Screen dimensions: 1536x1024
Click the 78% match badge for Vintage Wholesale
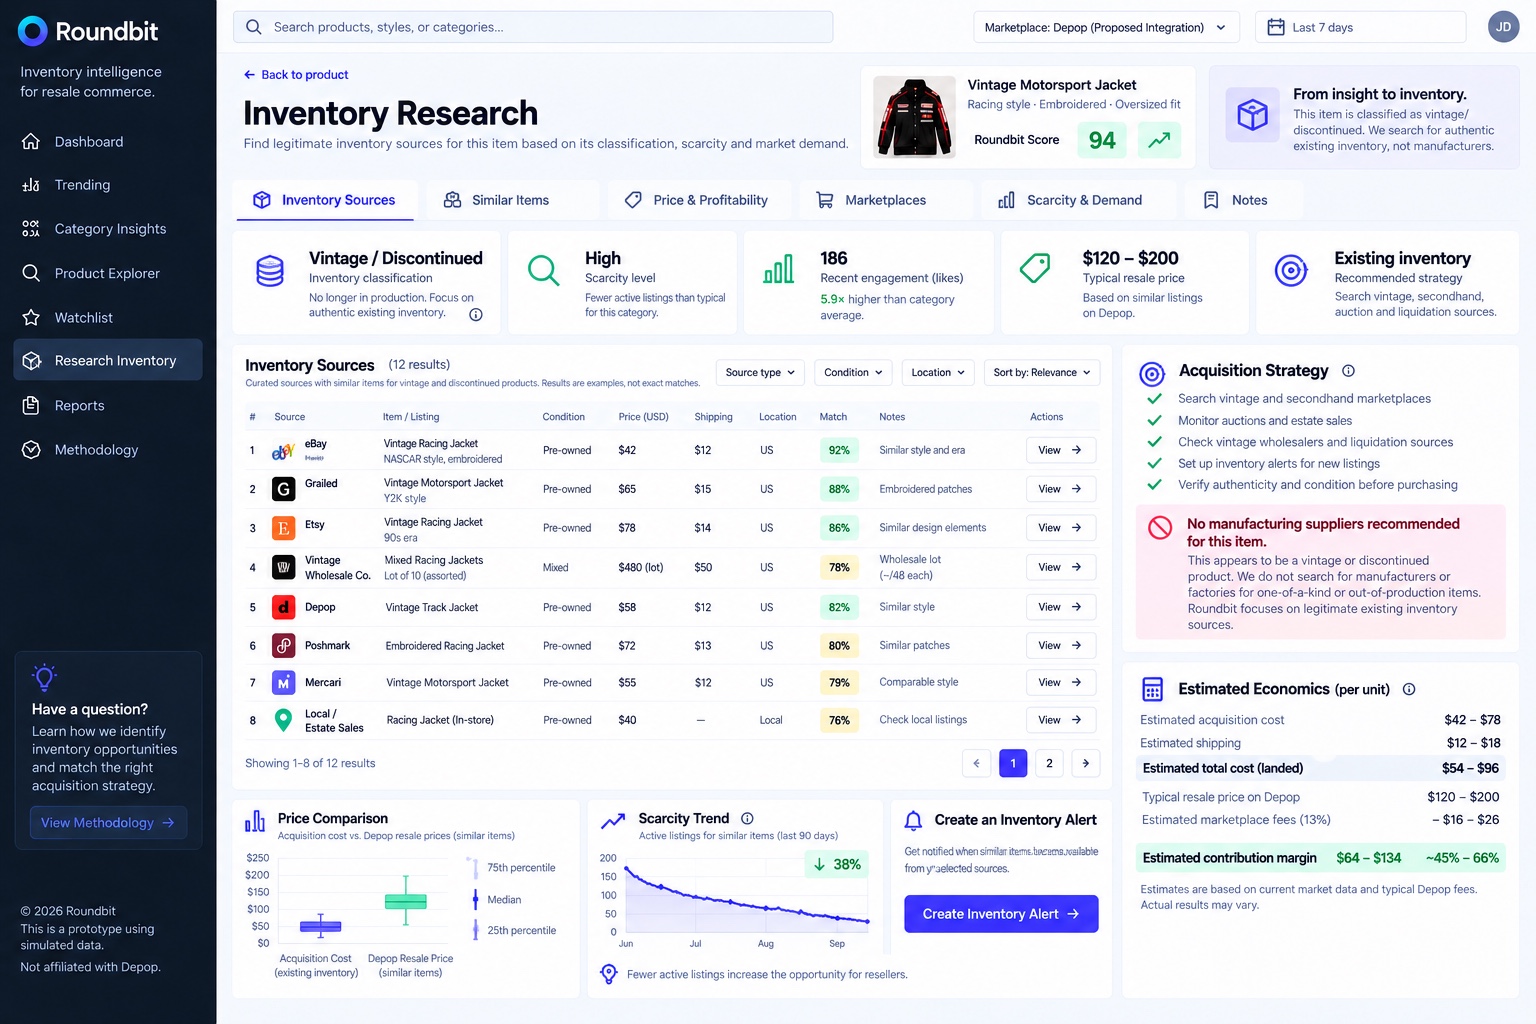coord(839,567)
